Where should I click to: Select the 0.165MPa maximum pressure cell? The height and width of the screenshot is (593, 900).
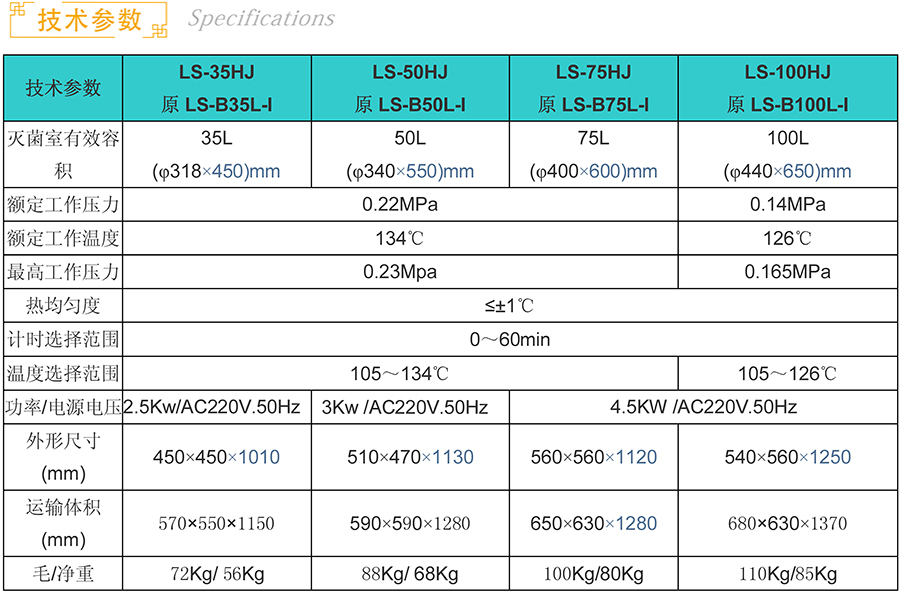pos(787,271)
